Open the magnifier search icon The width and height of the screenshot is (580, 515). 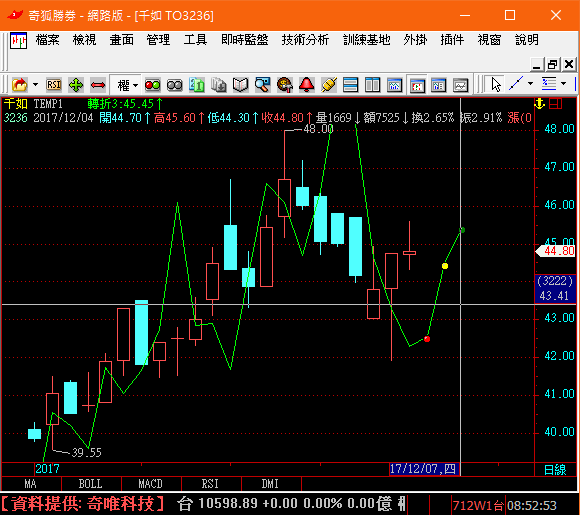[262, 85]
